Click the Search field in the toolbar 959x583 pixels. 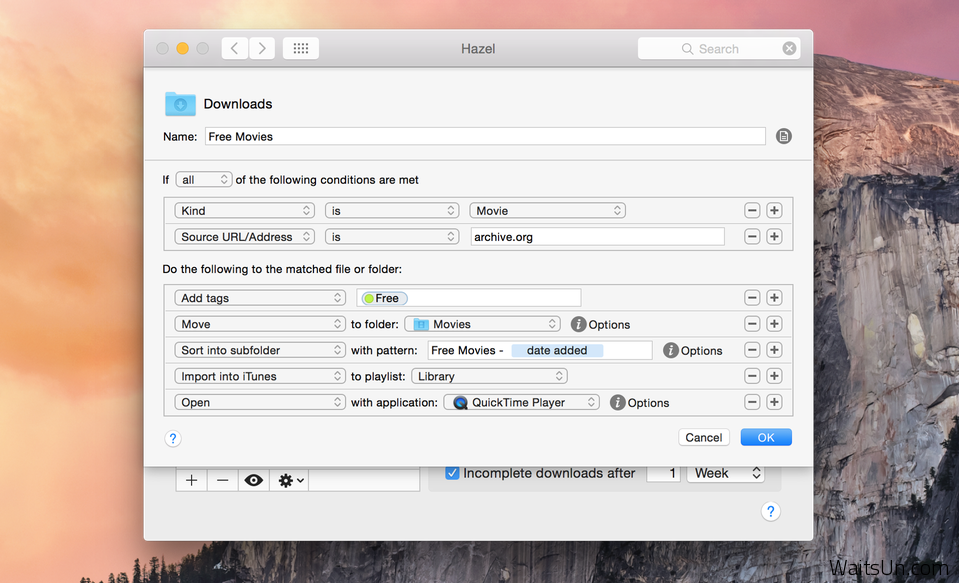(x=718, y=48)
